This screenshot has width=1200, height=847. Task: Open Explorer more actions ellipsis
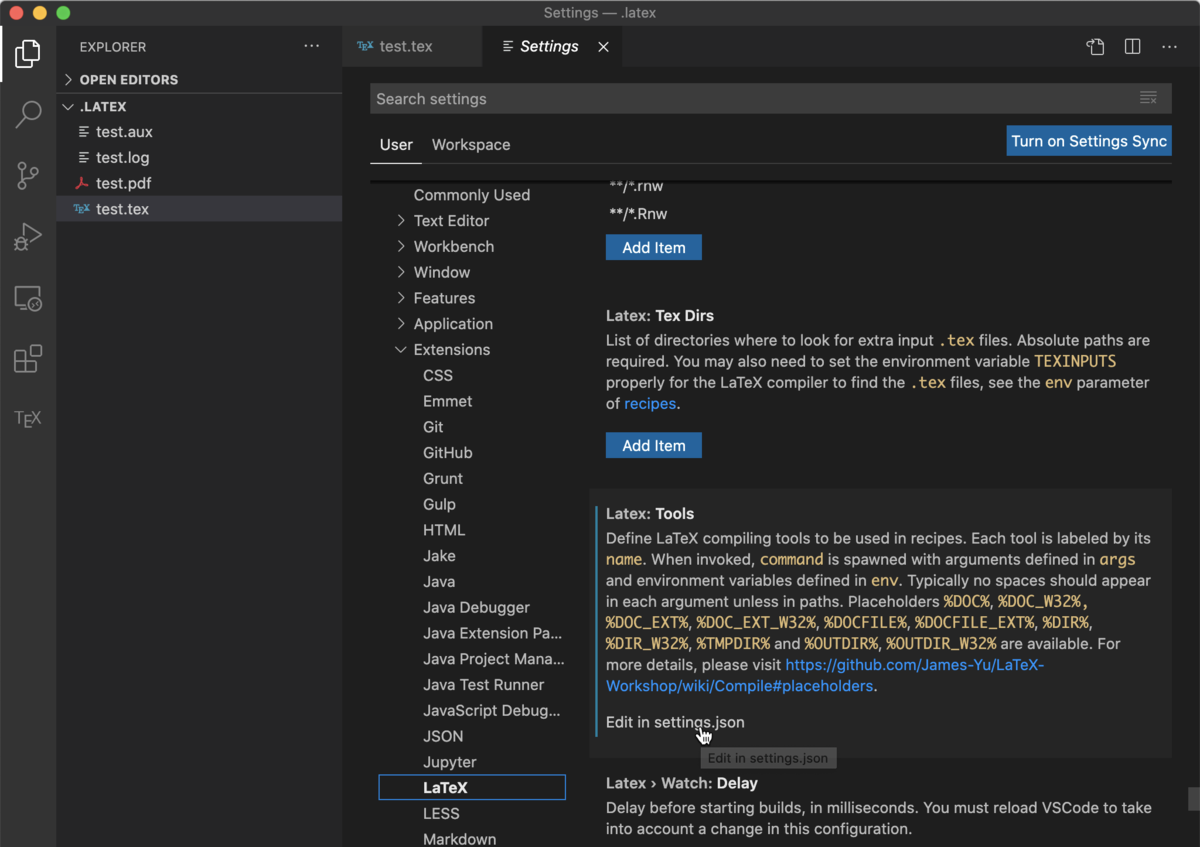click(x=312, y=46)
